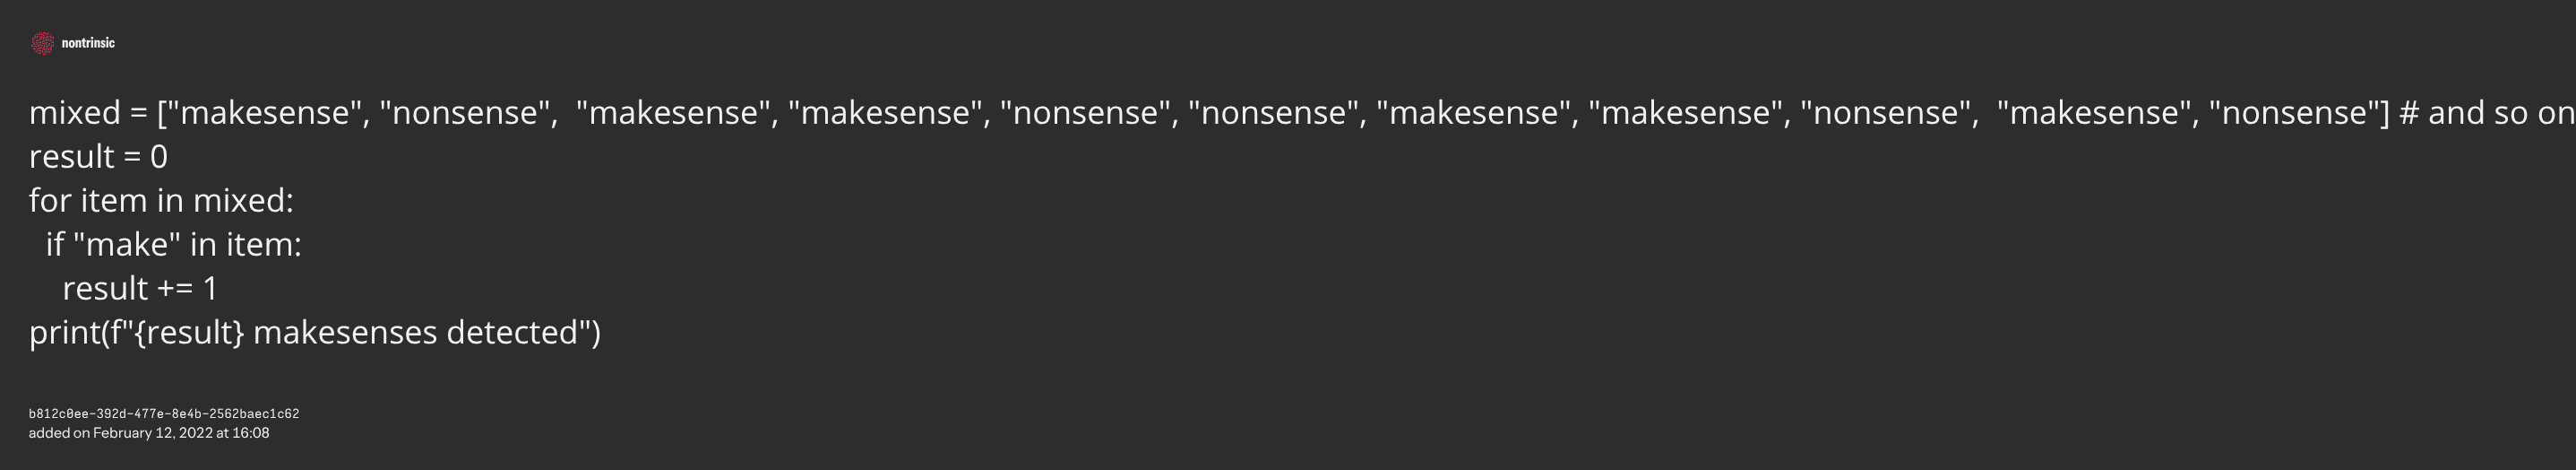This screenshot has height=470, width=2576.
Task: Click the '16:08' time in the timestamp
Action: tap(250, 433)
